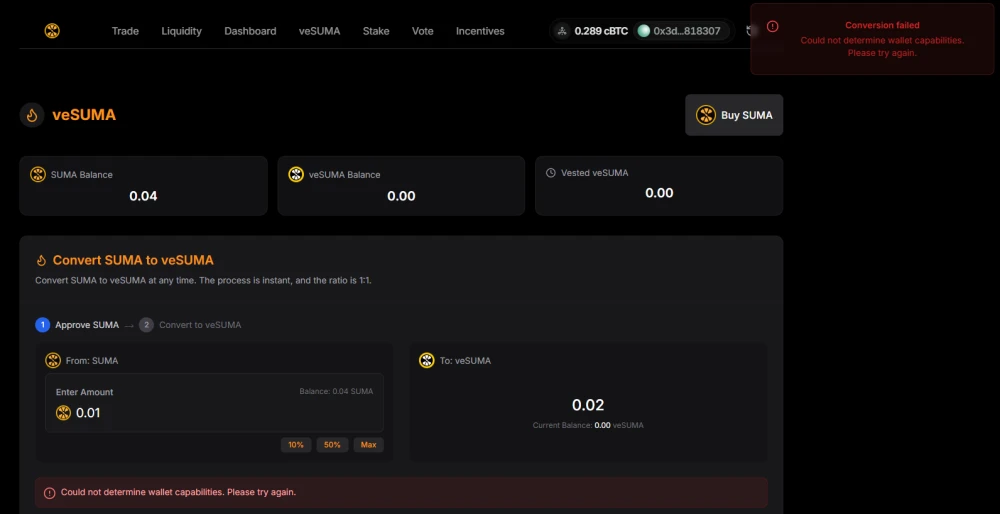
Task: Click the SUMA Balance token icon
Action: click(38, 174)
